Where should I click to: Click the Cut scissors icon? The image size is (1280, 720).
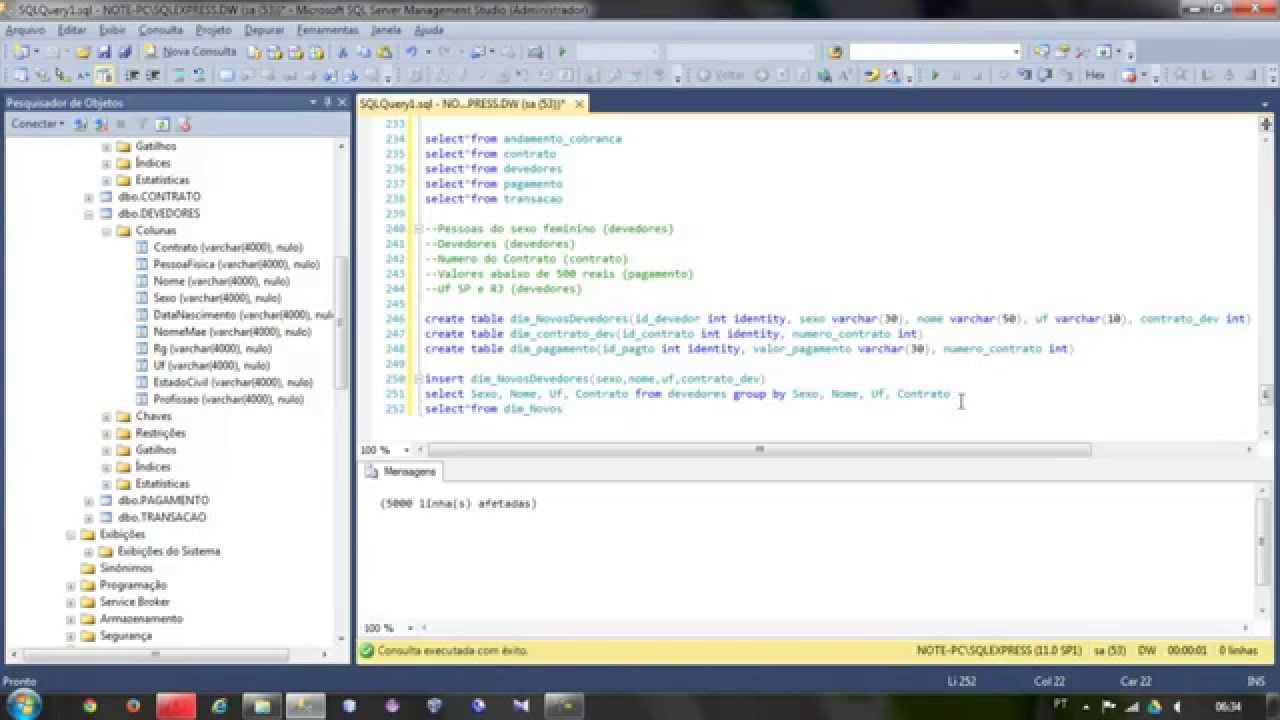342,52
